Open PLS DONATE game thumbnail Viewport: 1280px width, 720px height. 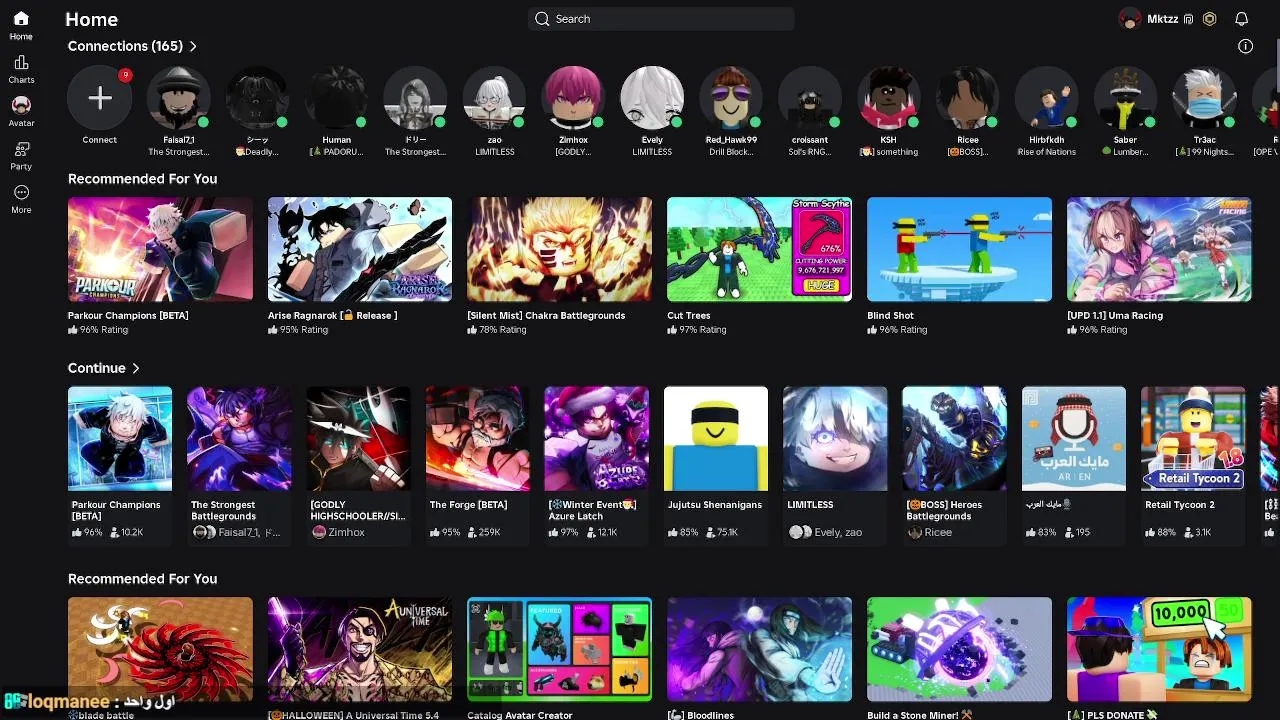[1159, 649]
